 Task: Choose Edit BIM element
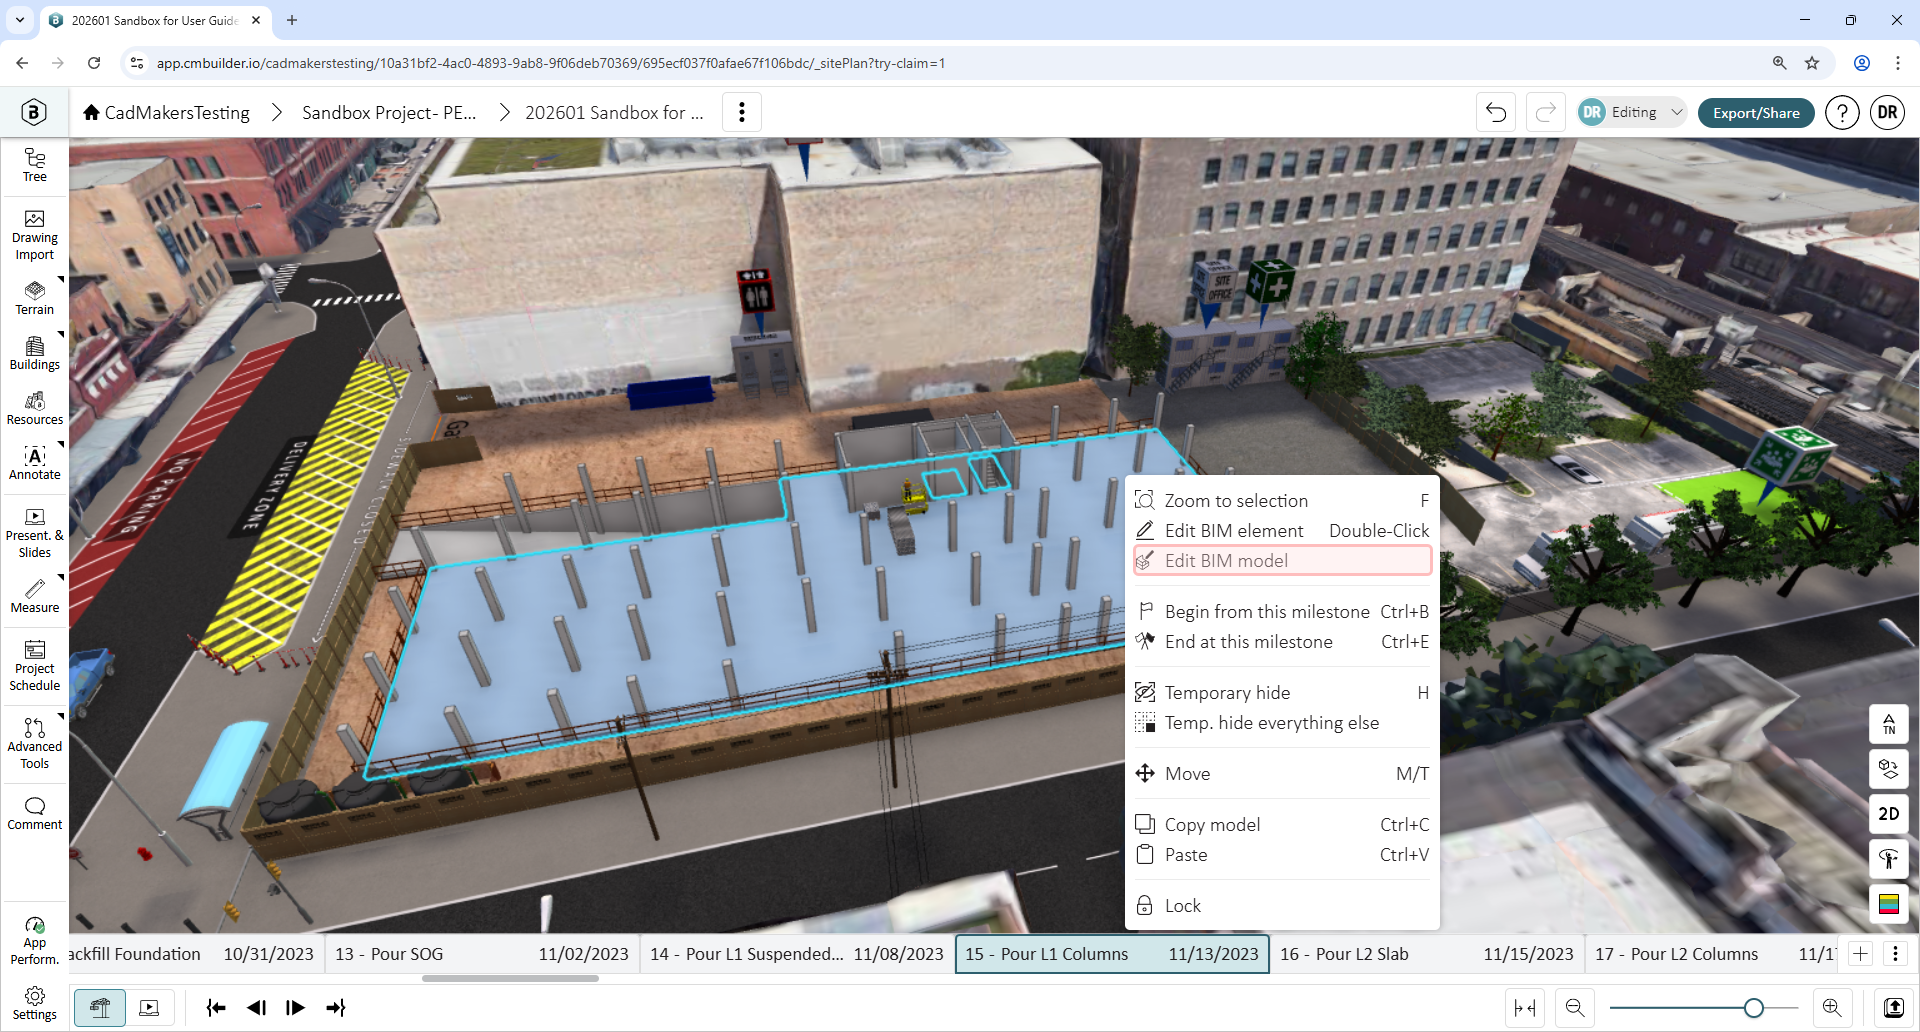(1282, 531)
